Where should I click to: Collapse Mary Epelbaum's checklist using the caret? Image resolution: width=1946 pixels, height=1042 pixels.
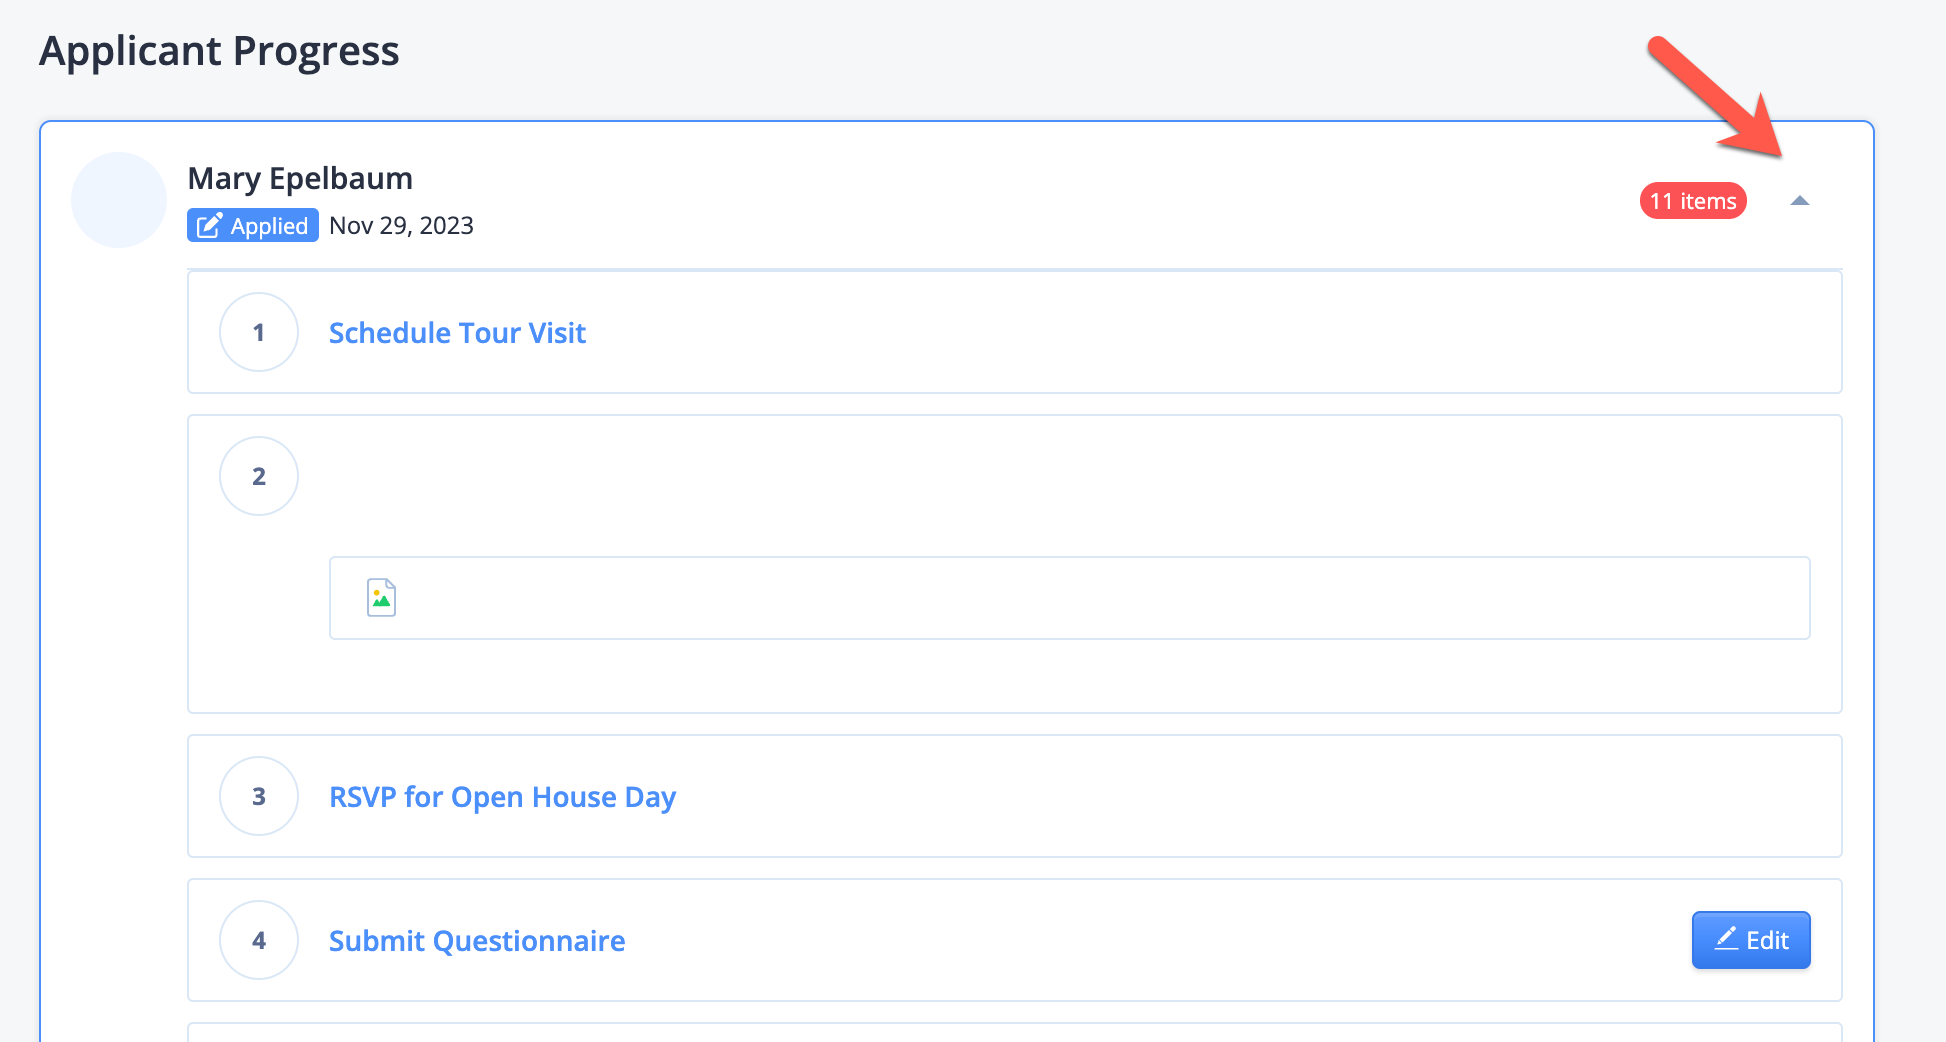pyautogui.click(x=1799, y=201)
